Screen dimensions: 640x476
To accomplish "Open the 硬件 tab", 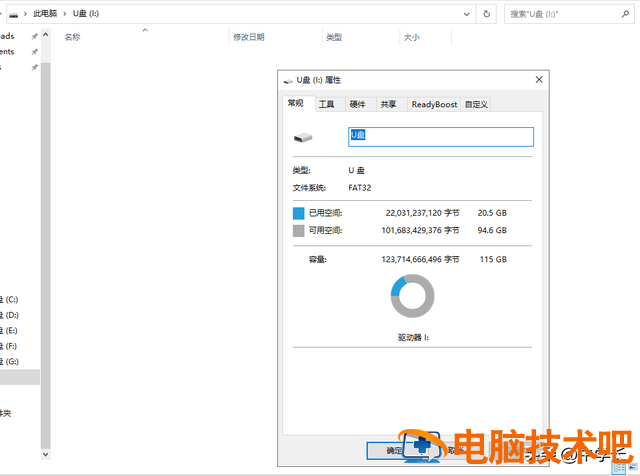I will click(x=357, y=104).
